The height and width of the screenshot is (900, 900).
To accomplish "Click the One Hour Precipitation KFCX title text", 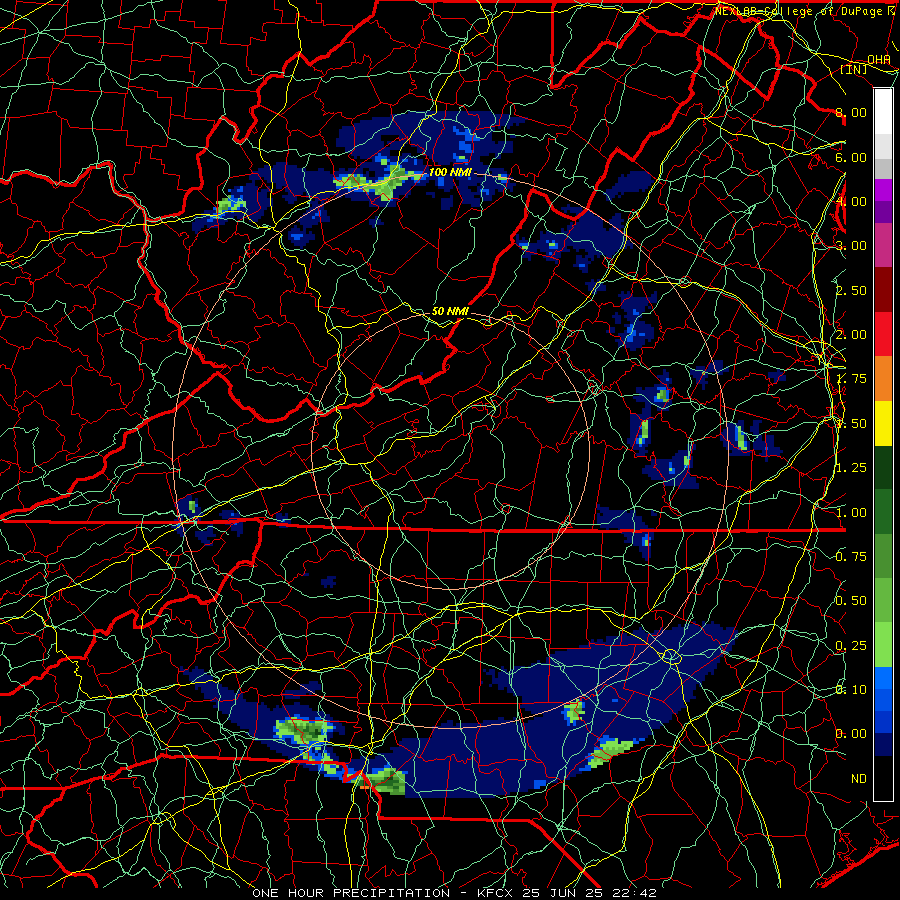I will 453,893.
